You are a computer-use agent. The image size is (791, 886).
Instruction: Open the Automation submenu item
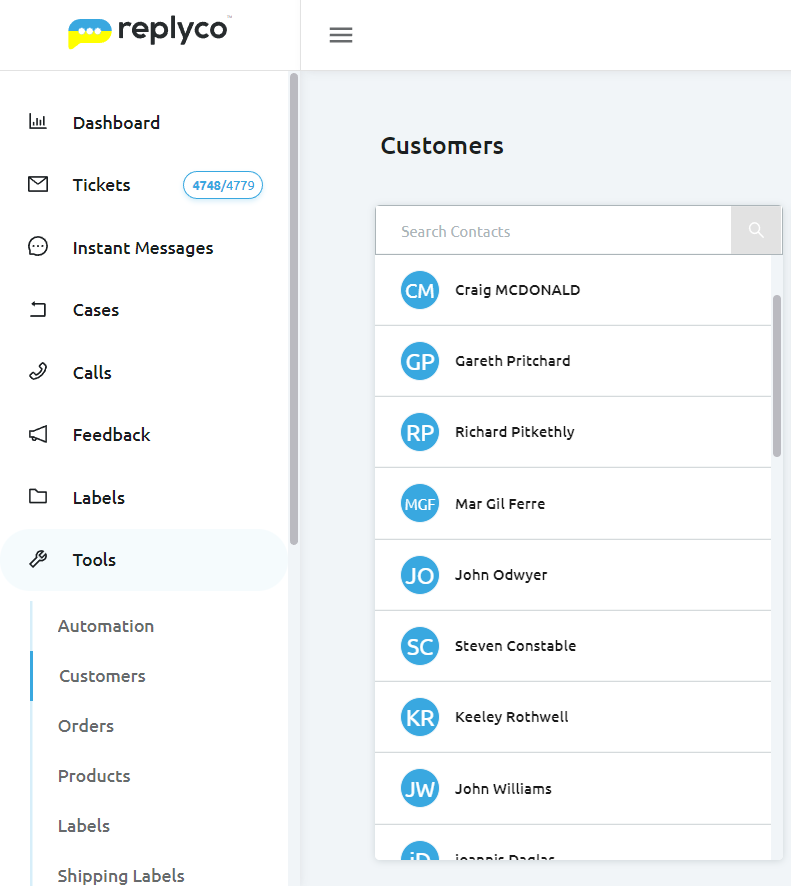coord(106,626)
